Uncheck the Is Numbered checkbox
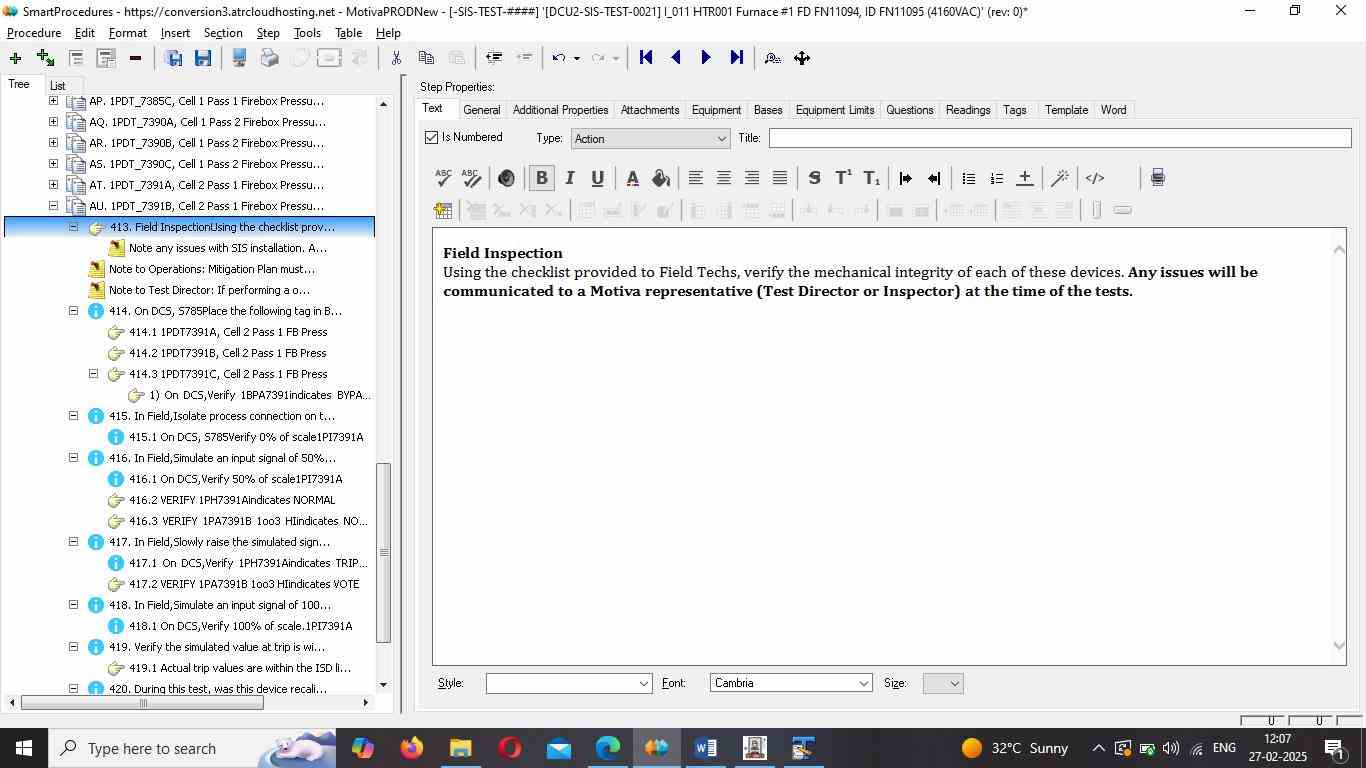This screenshot has width=1366, height=768. point(432,138)
